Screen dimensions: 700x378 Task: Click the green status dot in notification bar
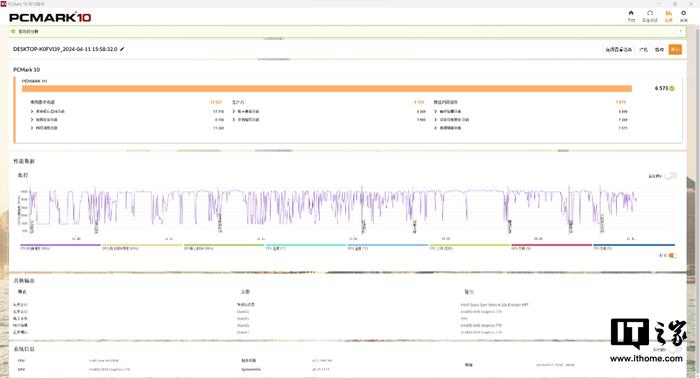point(13,31)
